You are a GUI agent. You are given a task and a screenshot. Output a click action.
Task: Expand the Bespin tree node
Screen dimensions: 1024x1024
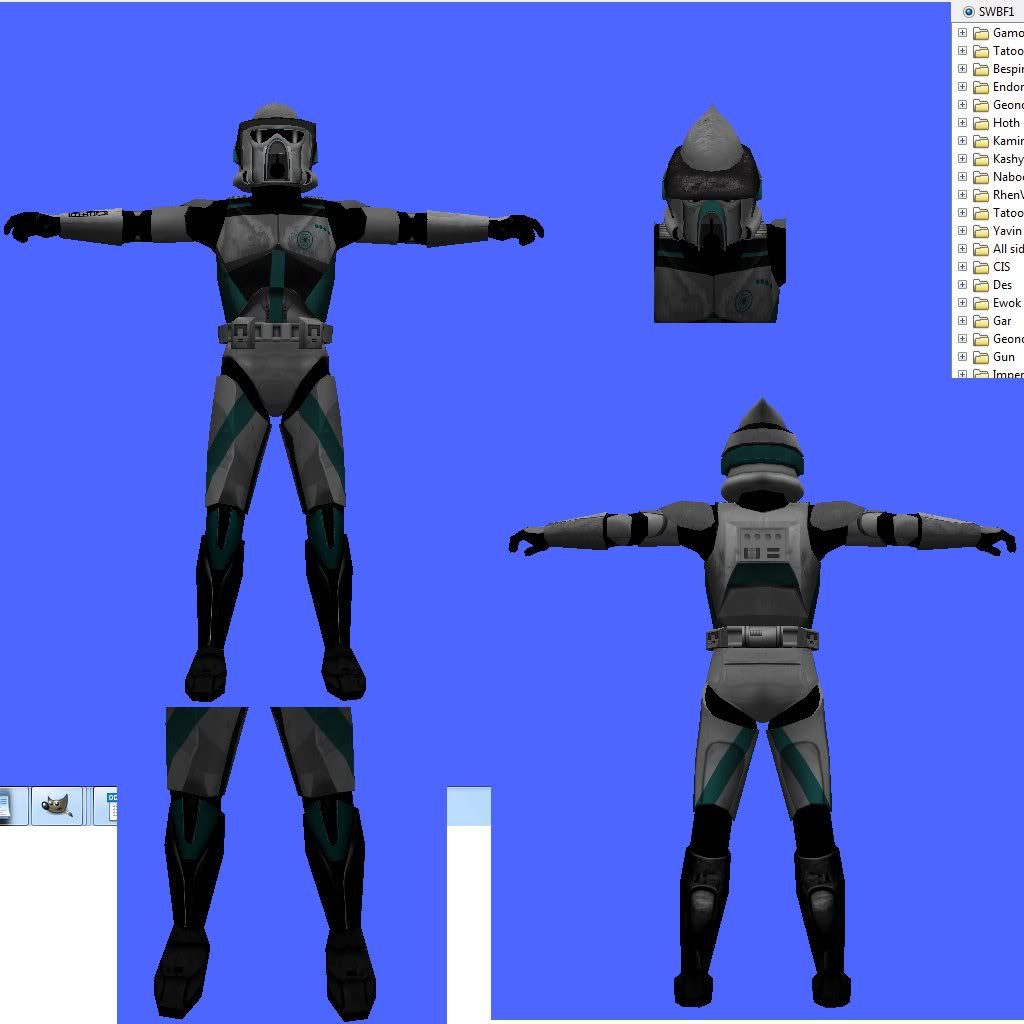962,68
